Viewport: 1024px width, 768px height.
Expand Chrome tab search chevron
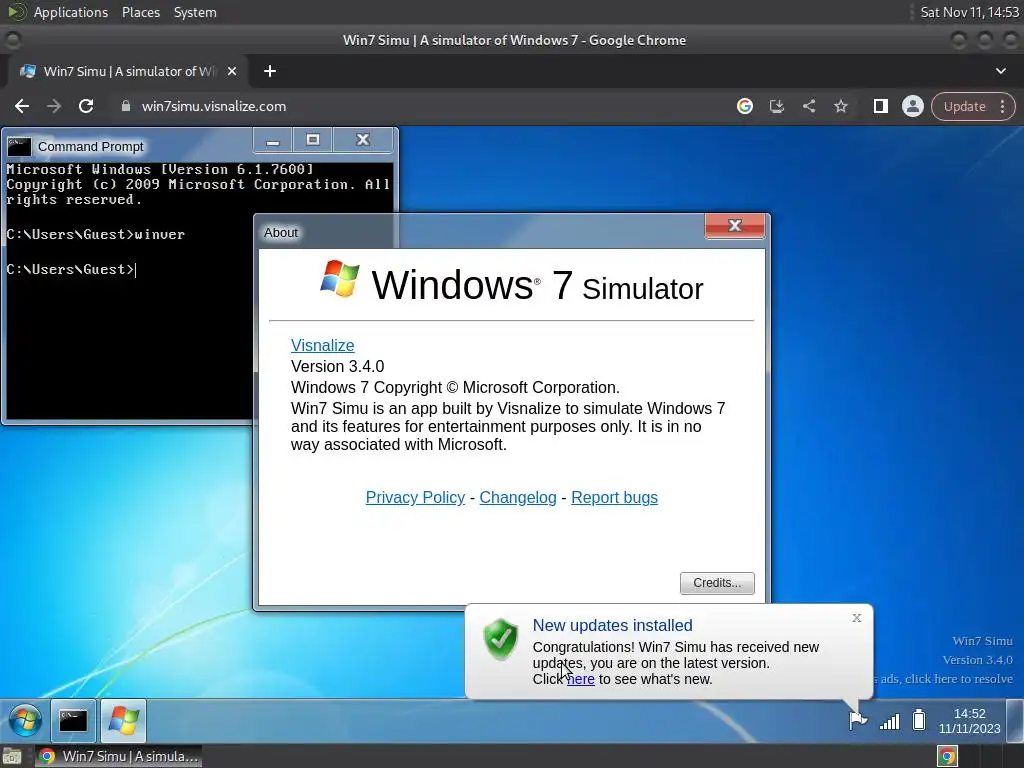(x=1000, y=71)
